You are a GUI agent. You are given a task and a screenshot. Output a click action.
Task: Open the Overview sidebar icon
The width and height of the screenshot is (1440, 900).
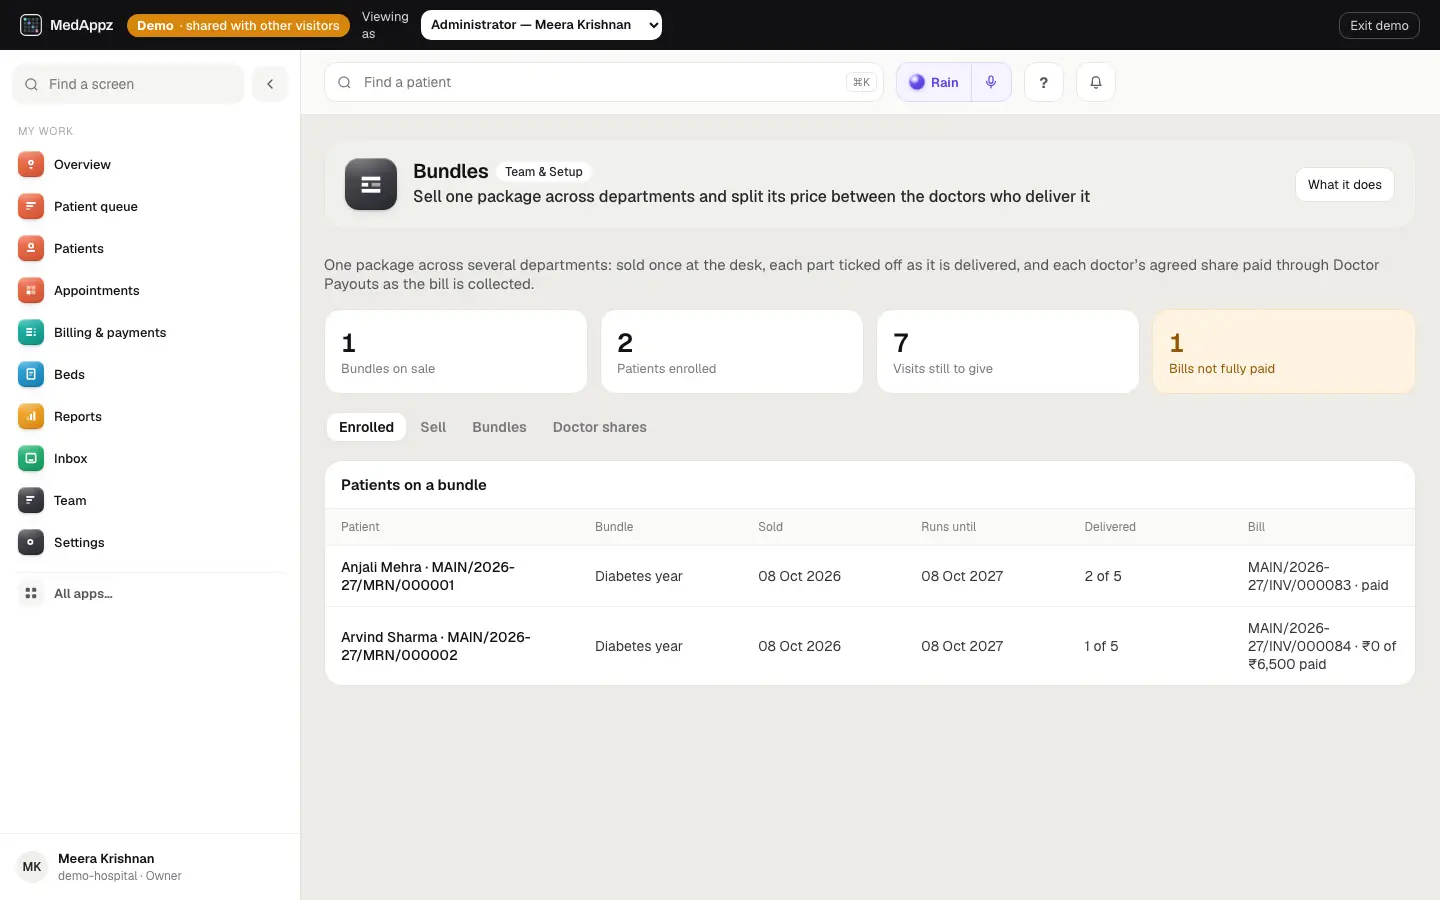[31, 164]
